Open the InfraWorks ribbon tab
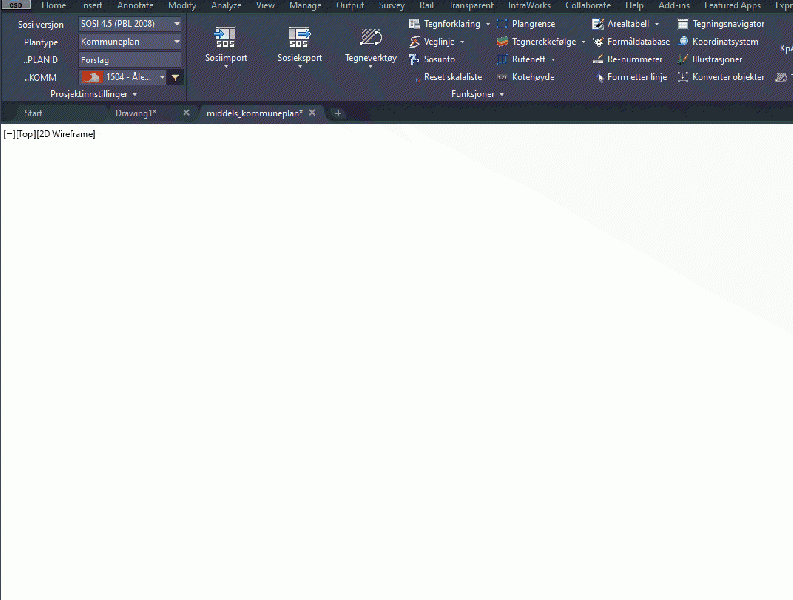The height and width of the screenshot is (600, 793). (x=529, y=5)
